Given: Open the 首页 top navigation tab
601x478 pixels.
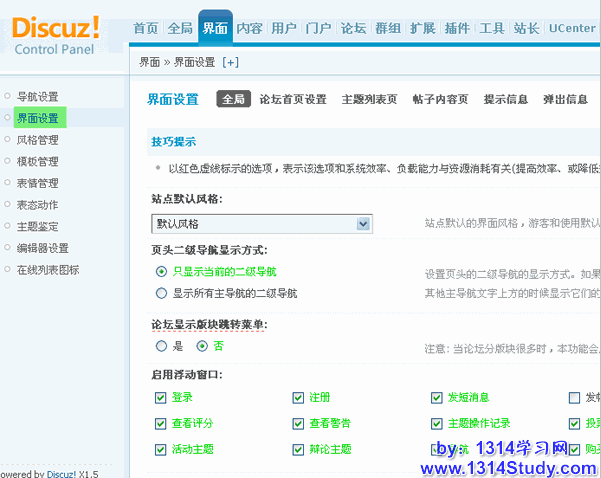Looking at the screenshot, I should [x=146, y=28].
